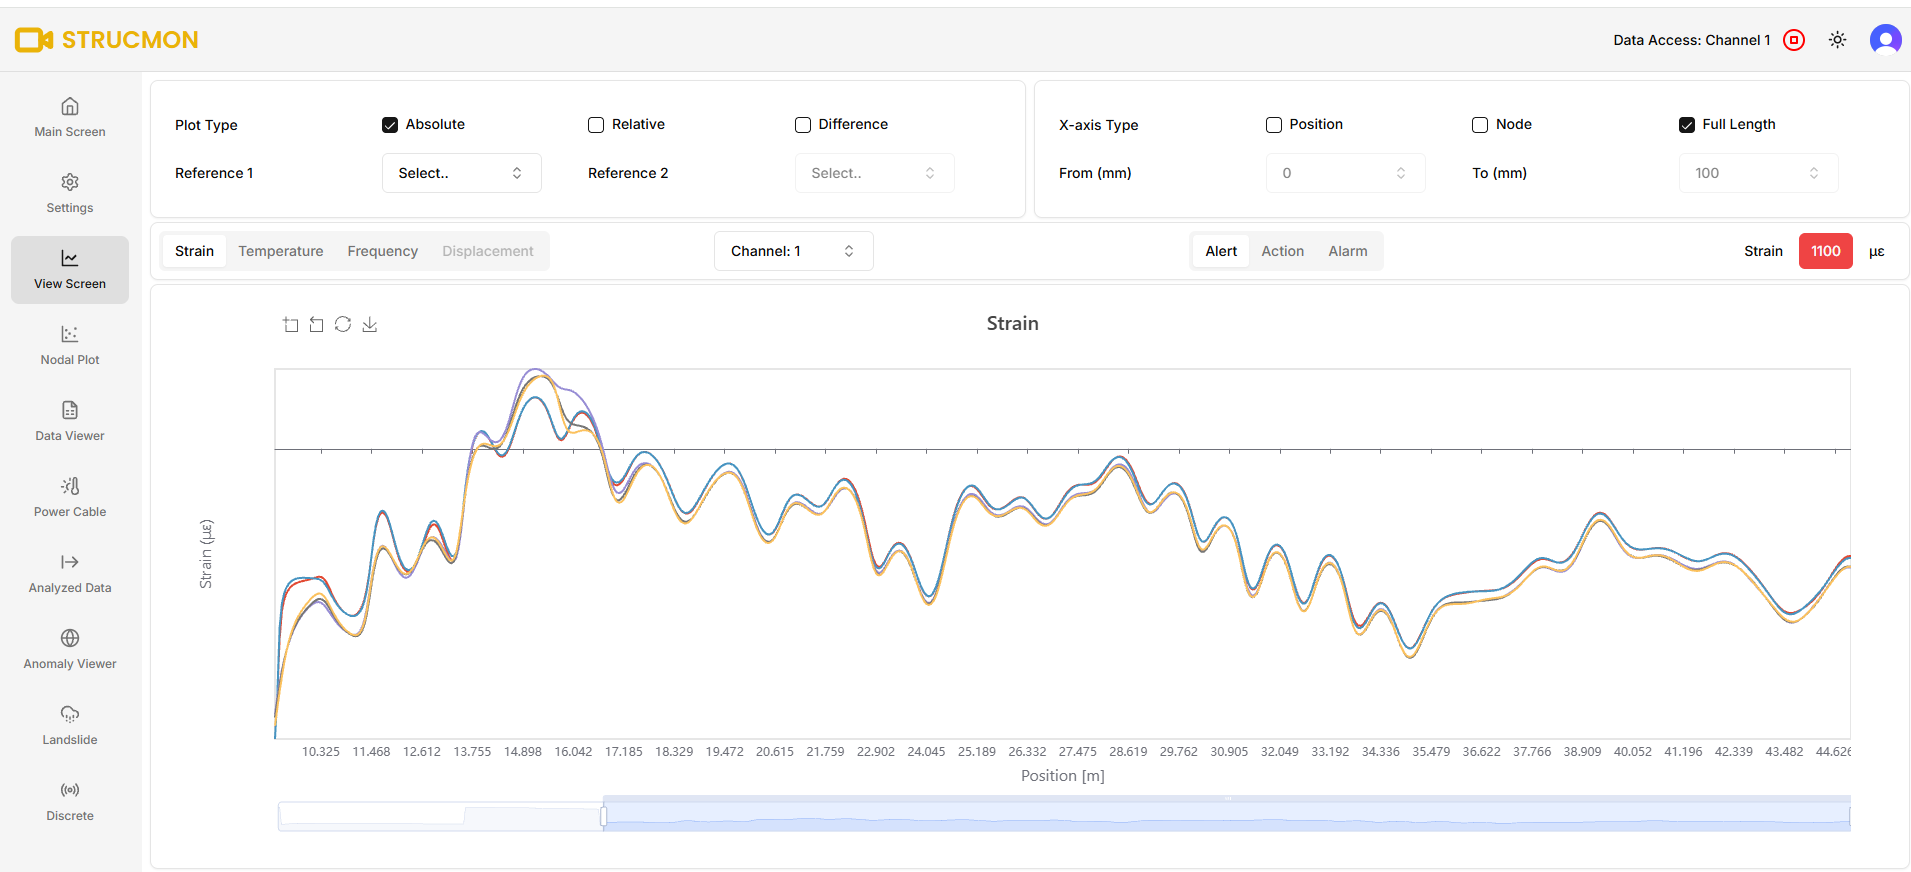Check the Node x-axis checkbox
Screen dimensions: 1911x872
[1480, 125]
